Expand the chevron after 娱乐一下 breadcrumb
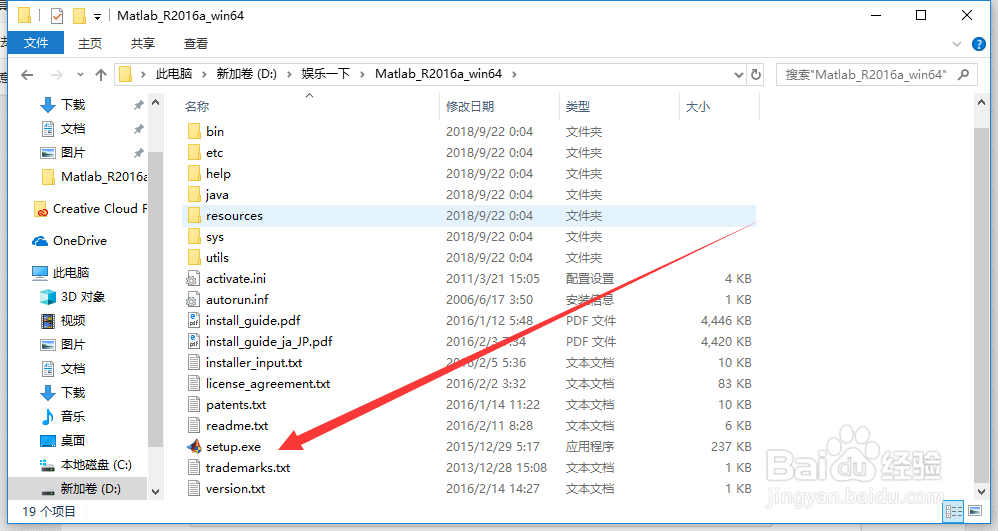This screenshot has width=998, height=531. pos(362,74)
